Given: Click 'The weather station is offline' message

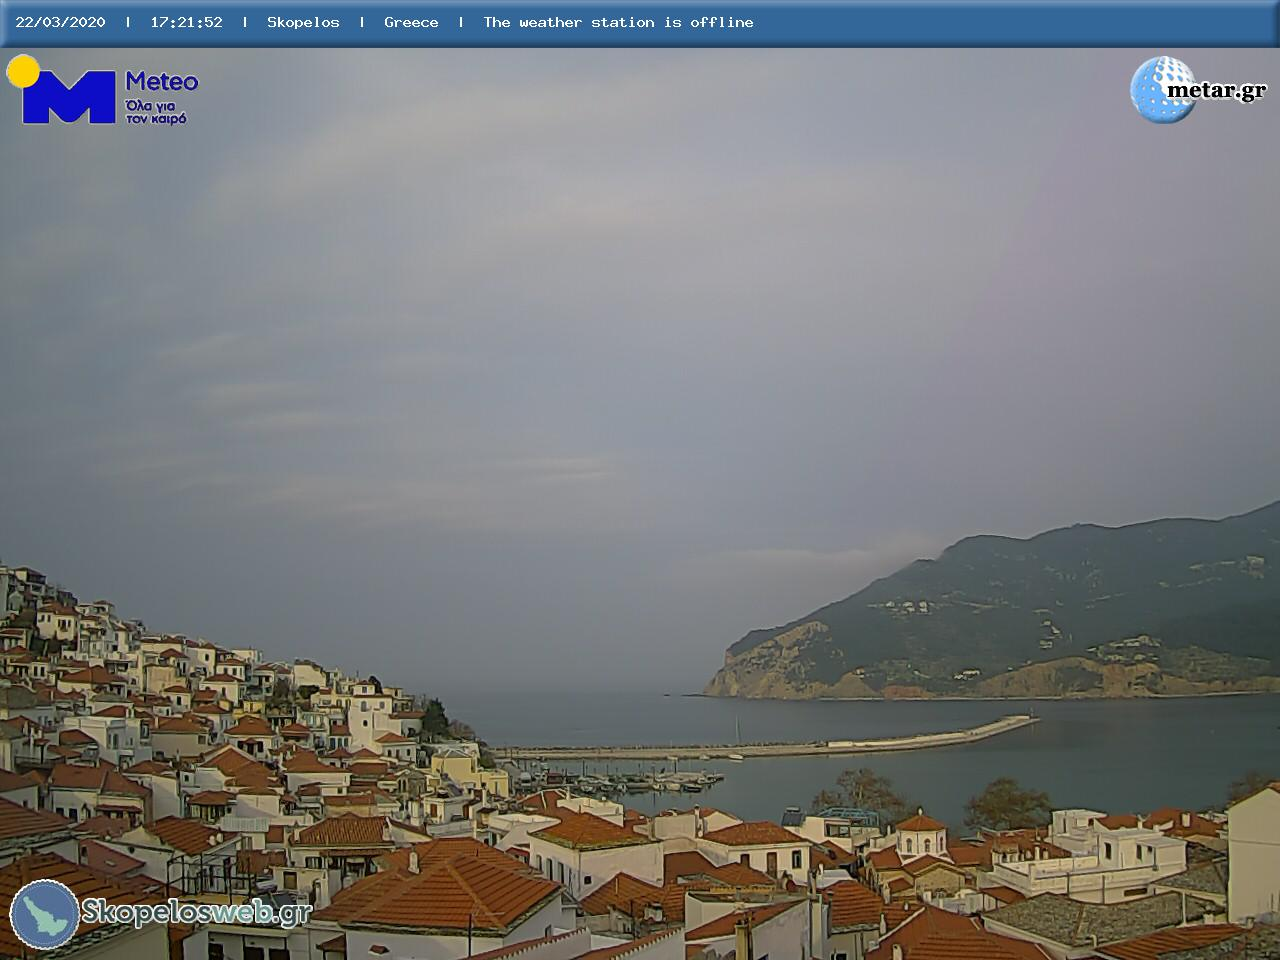Looking at the screenshot, I should tap(618, 22).
